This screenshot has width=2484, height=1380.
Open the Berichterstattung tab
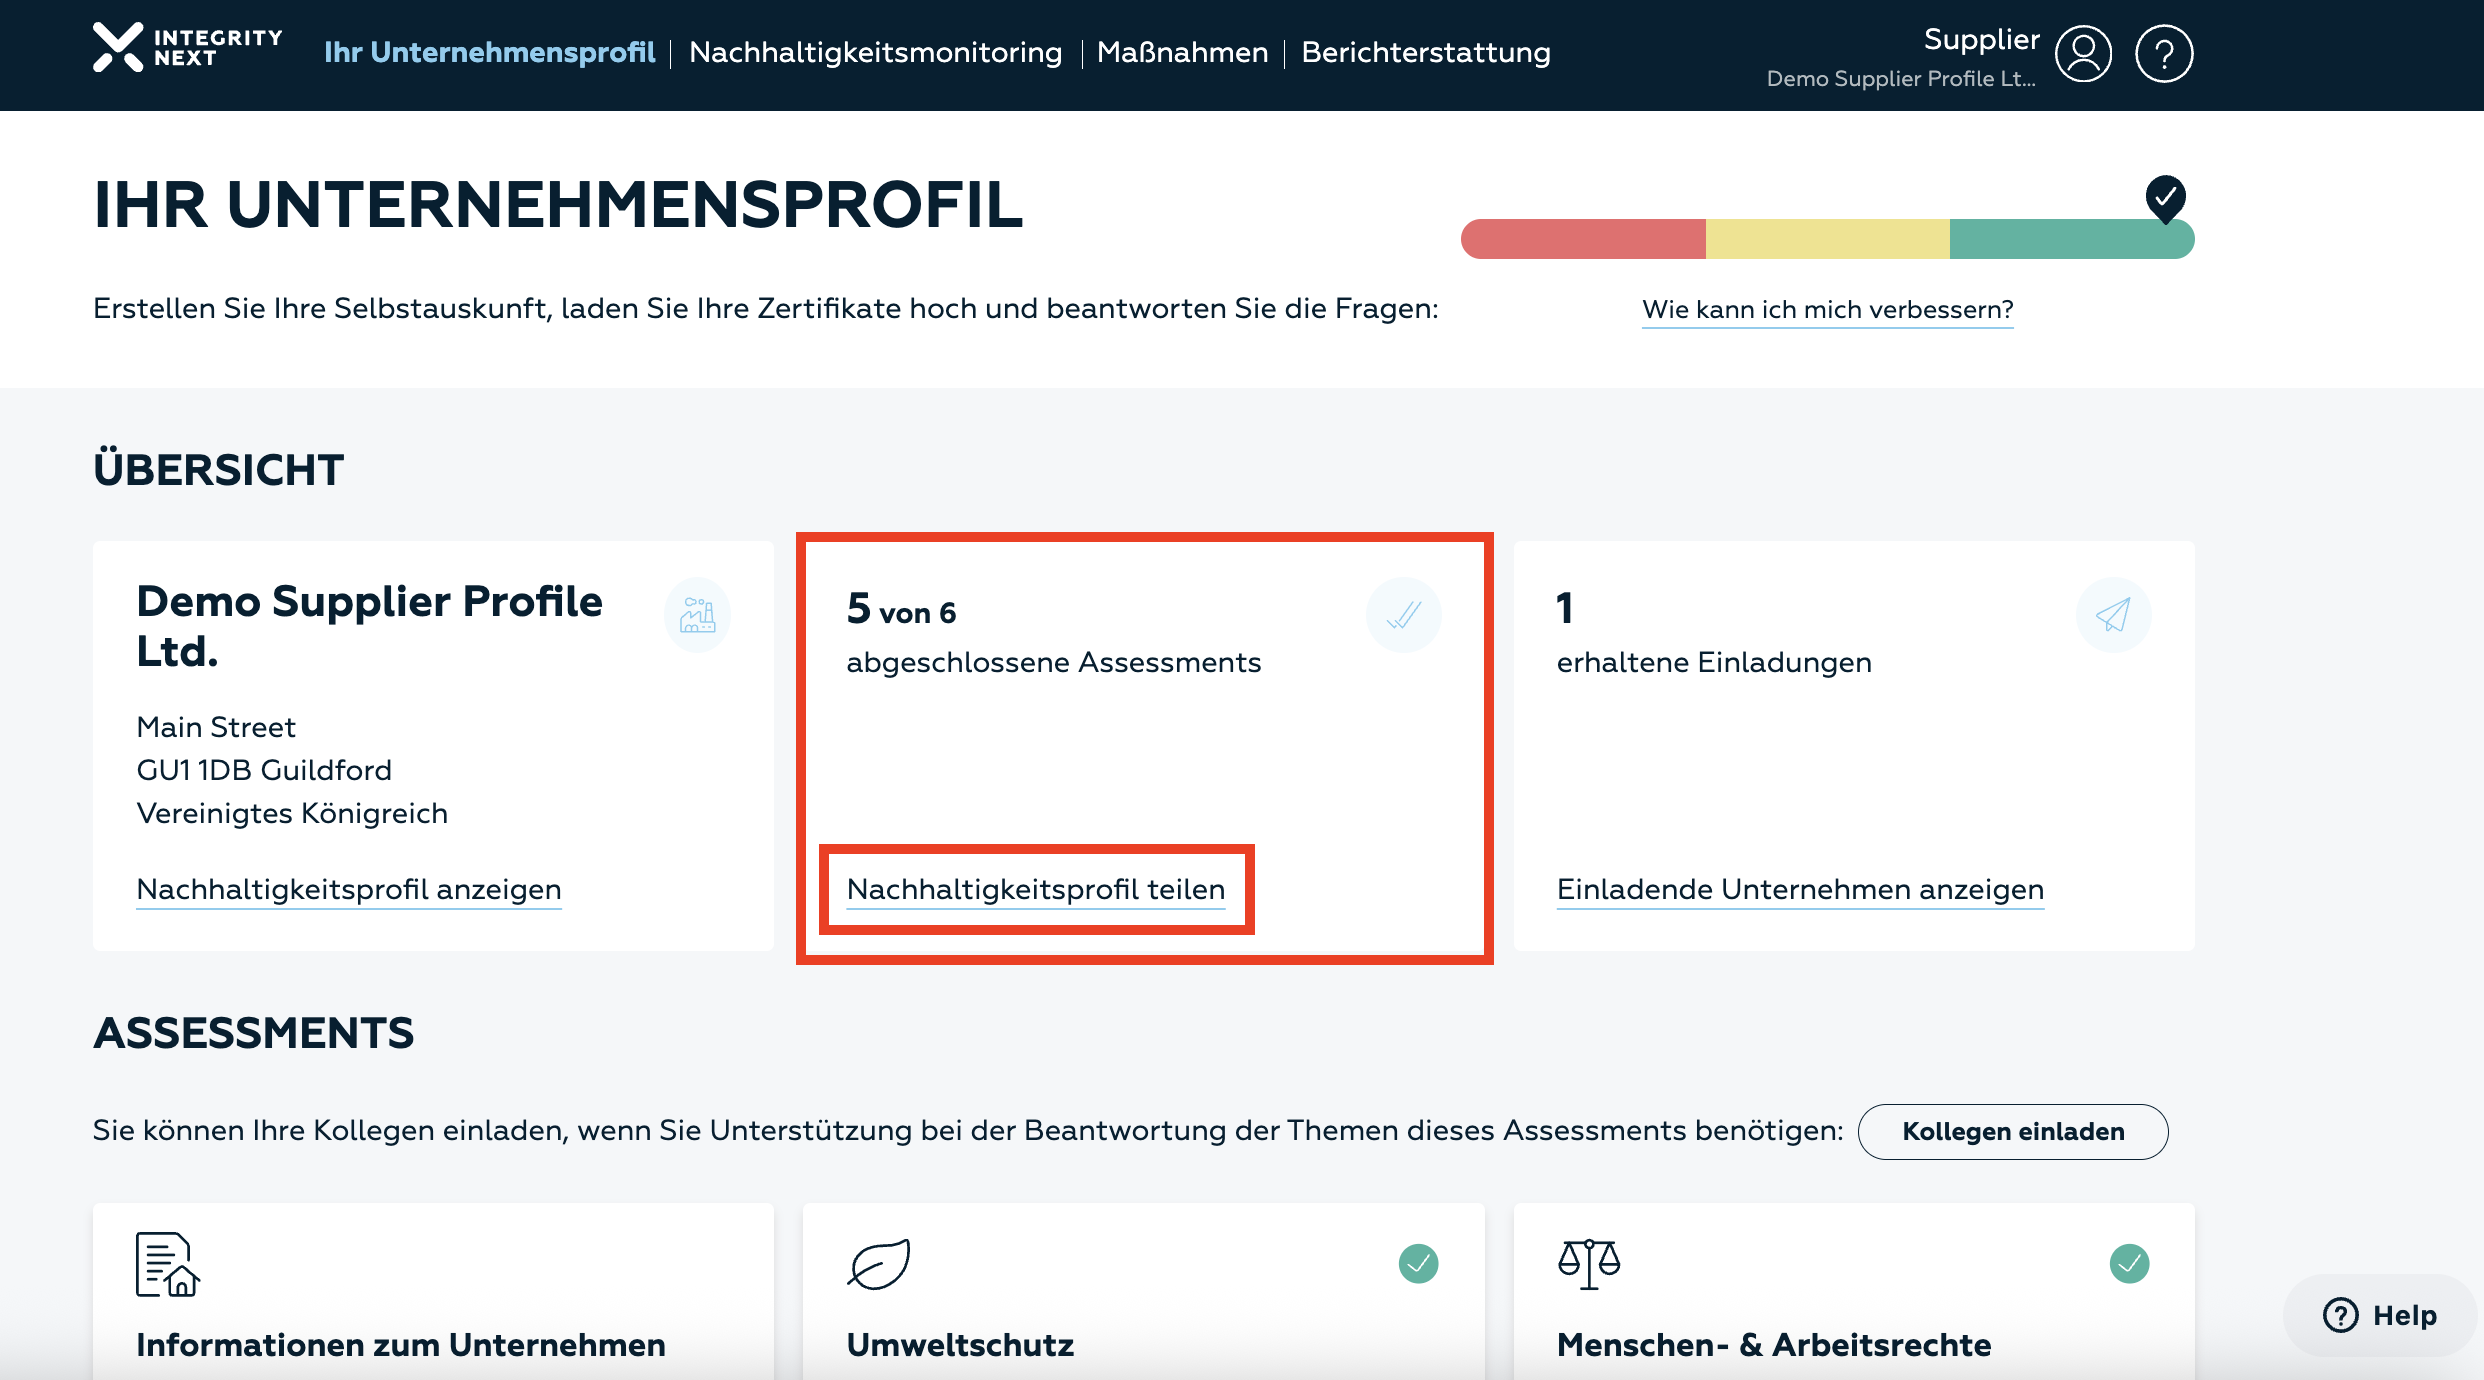[1424, 52]
